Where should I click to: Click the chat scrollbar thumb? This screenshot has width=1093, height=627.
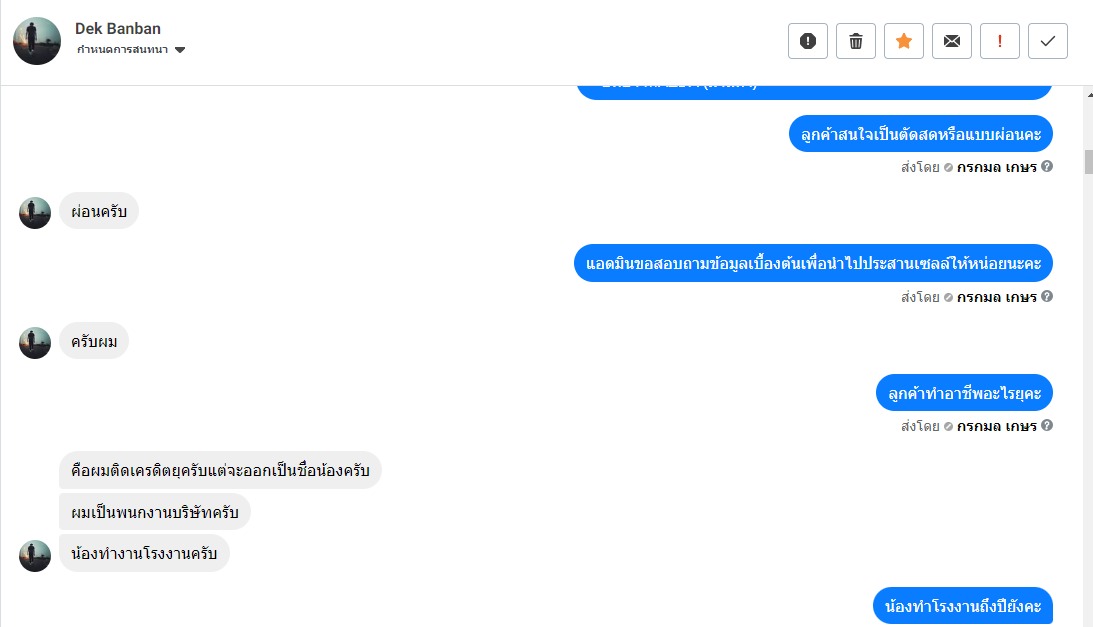click(1089, 162)
